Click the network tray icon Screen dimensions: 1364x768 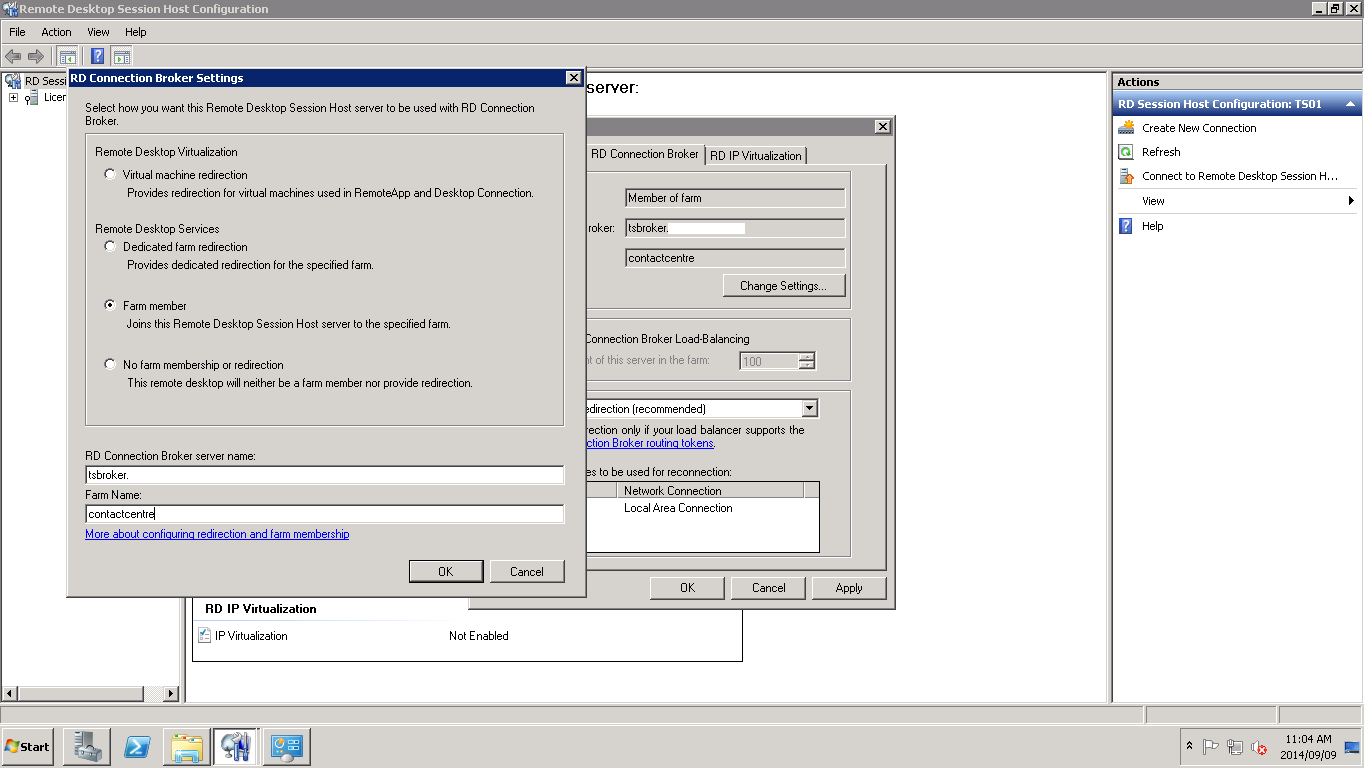[1235, 746]
